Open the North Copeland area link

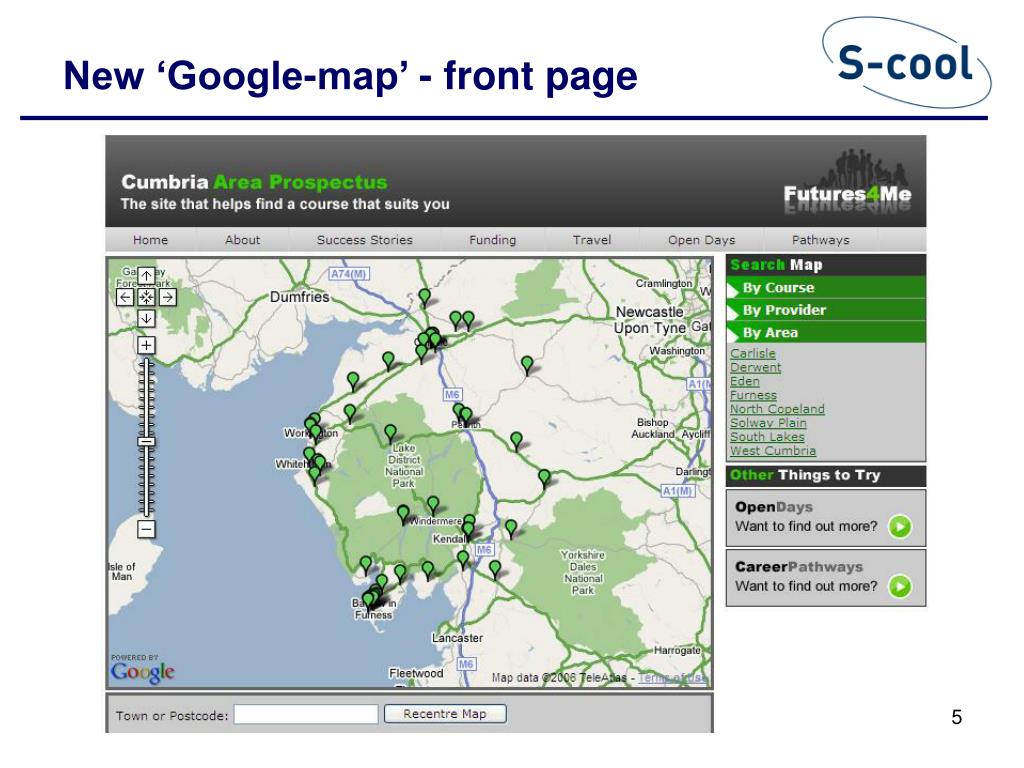(777, 409)
